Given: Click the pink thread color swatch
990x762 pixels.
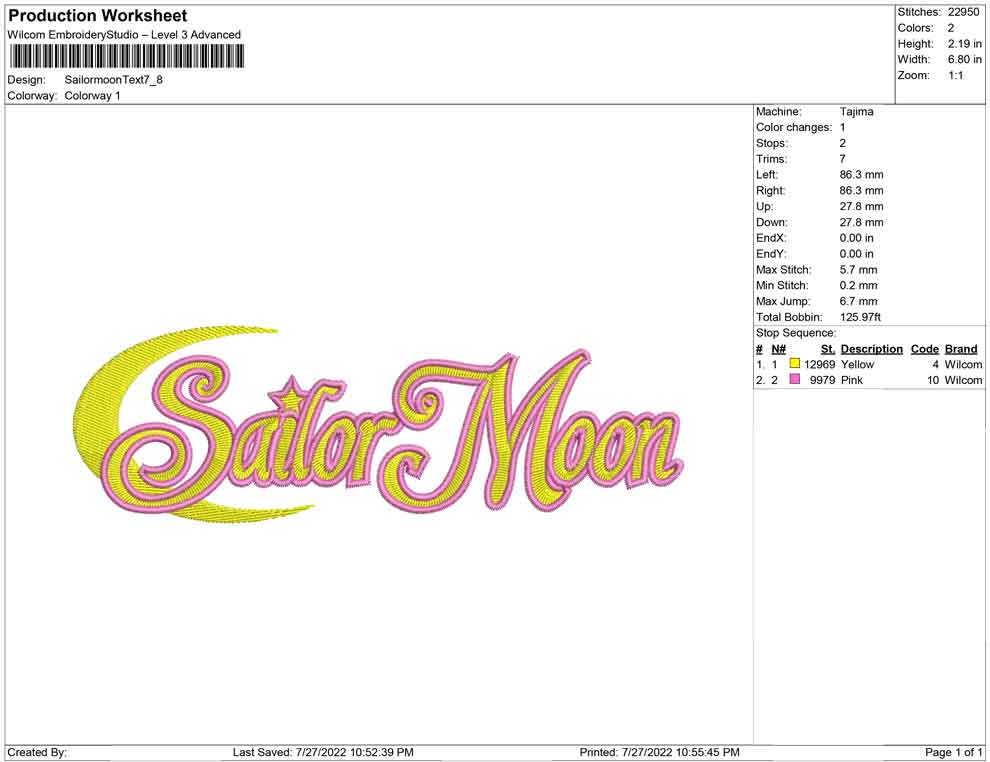Looking at the screenshot, I should [794, 379].
